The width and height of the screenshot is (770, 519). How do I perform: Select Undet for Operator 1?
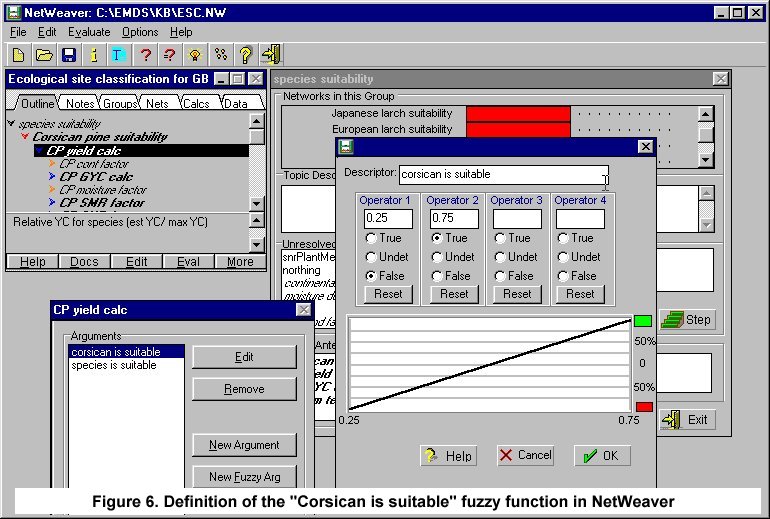pos(371,257)
